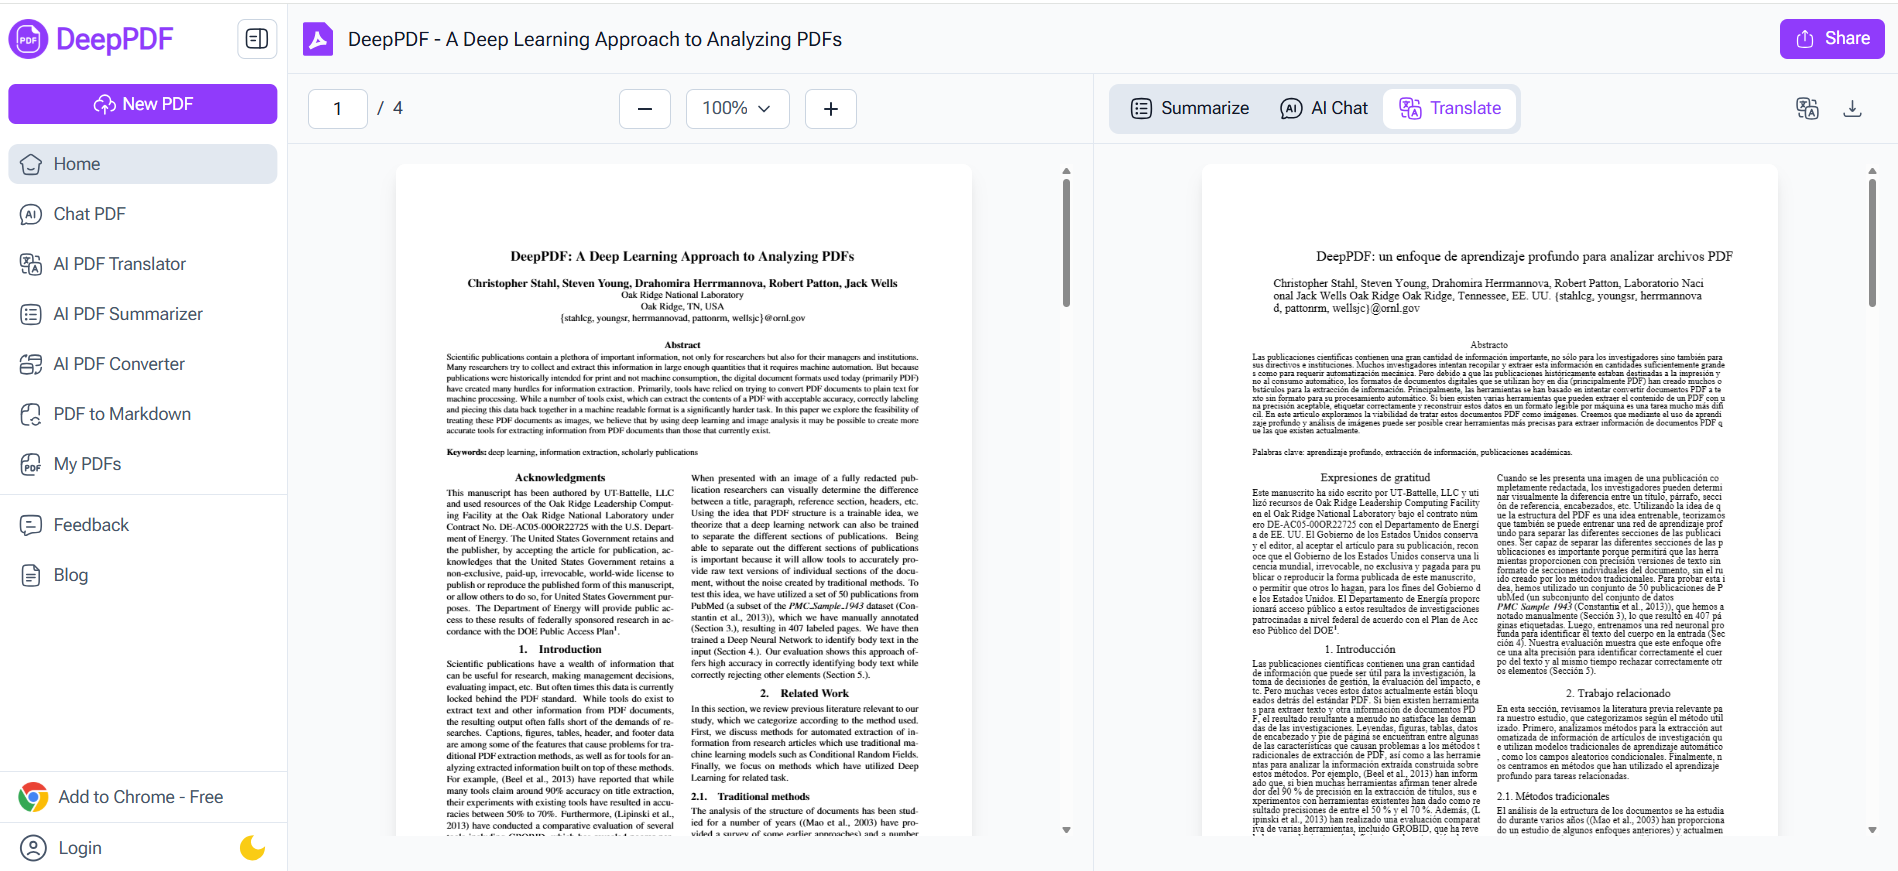Download the translated PDF

[1852, 108]
